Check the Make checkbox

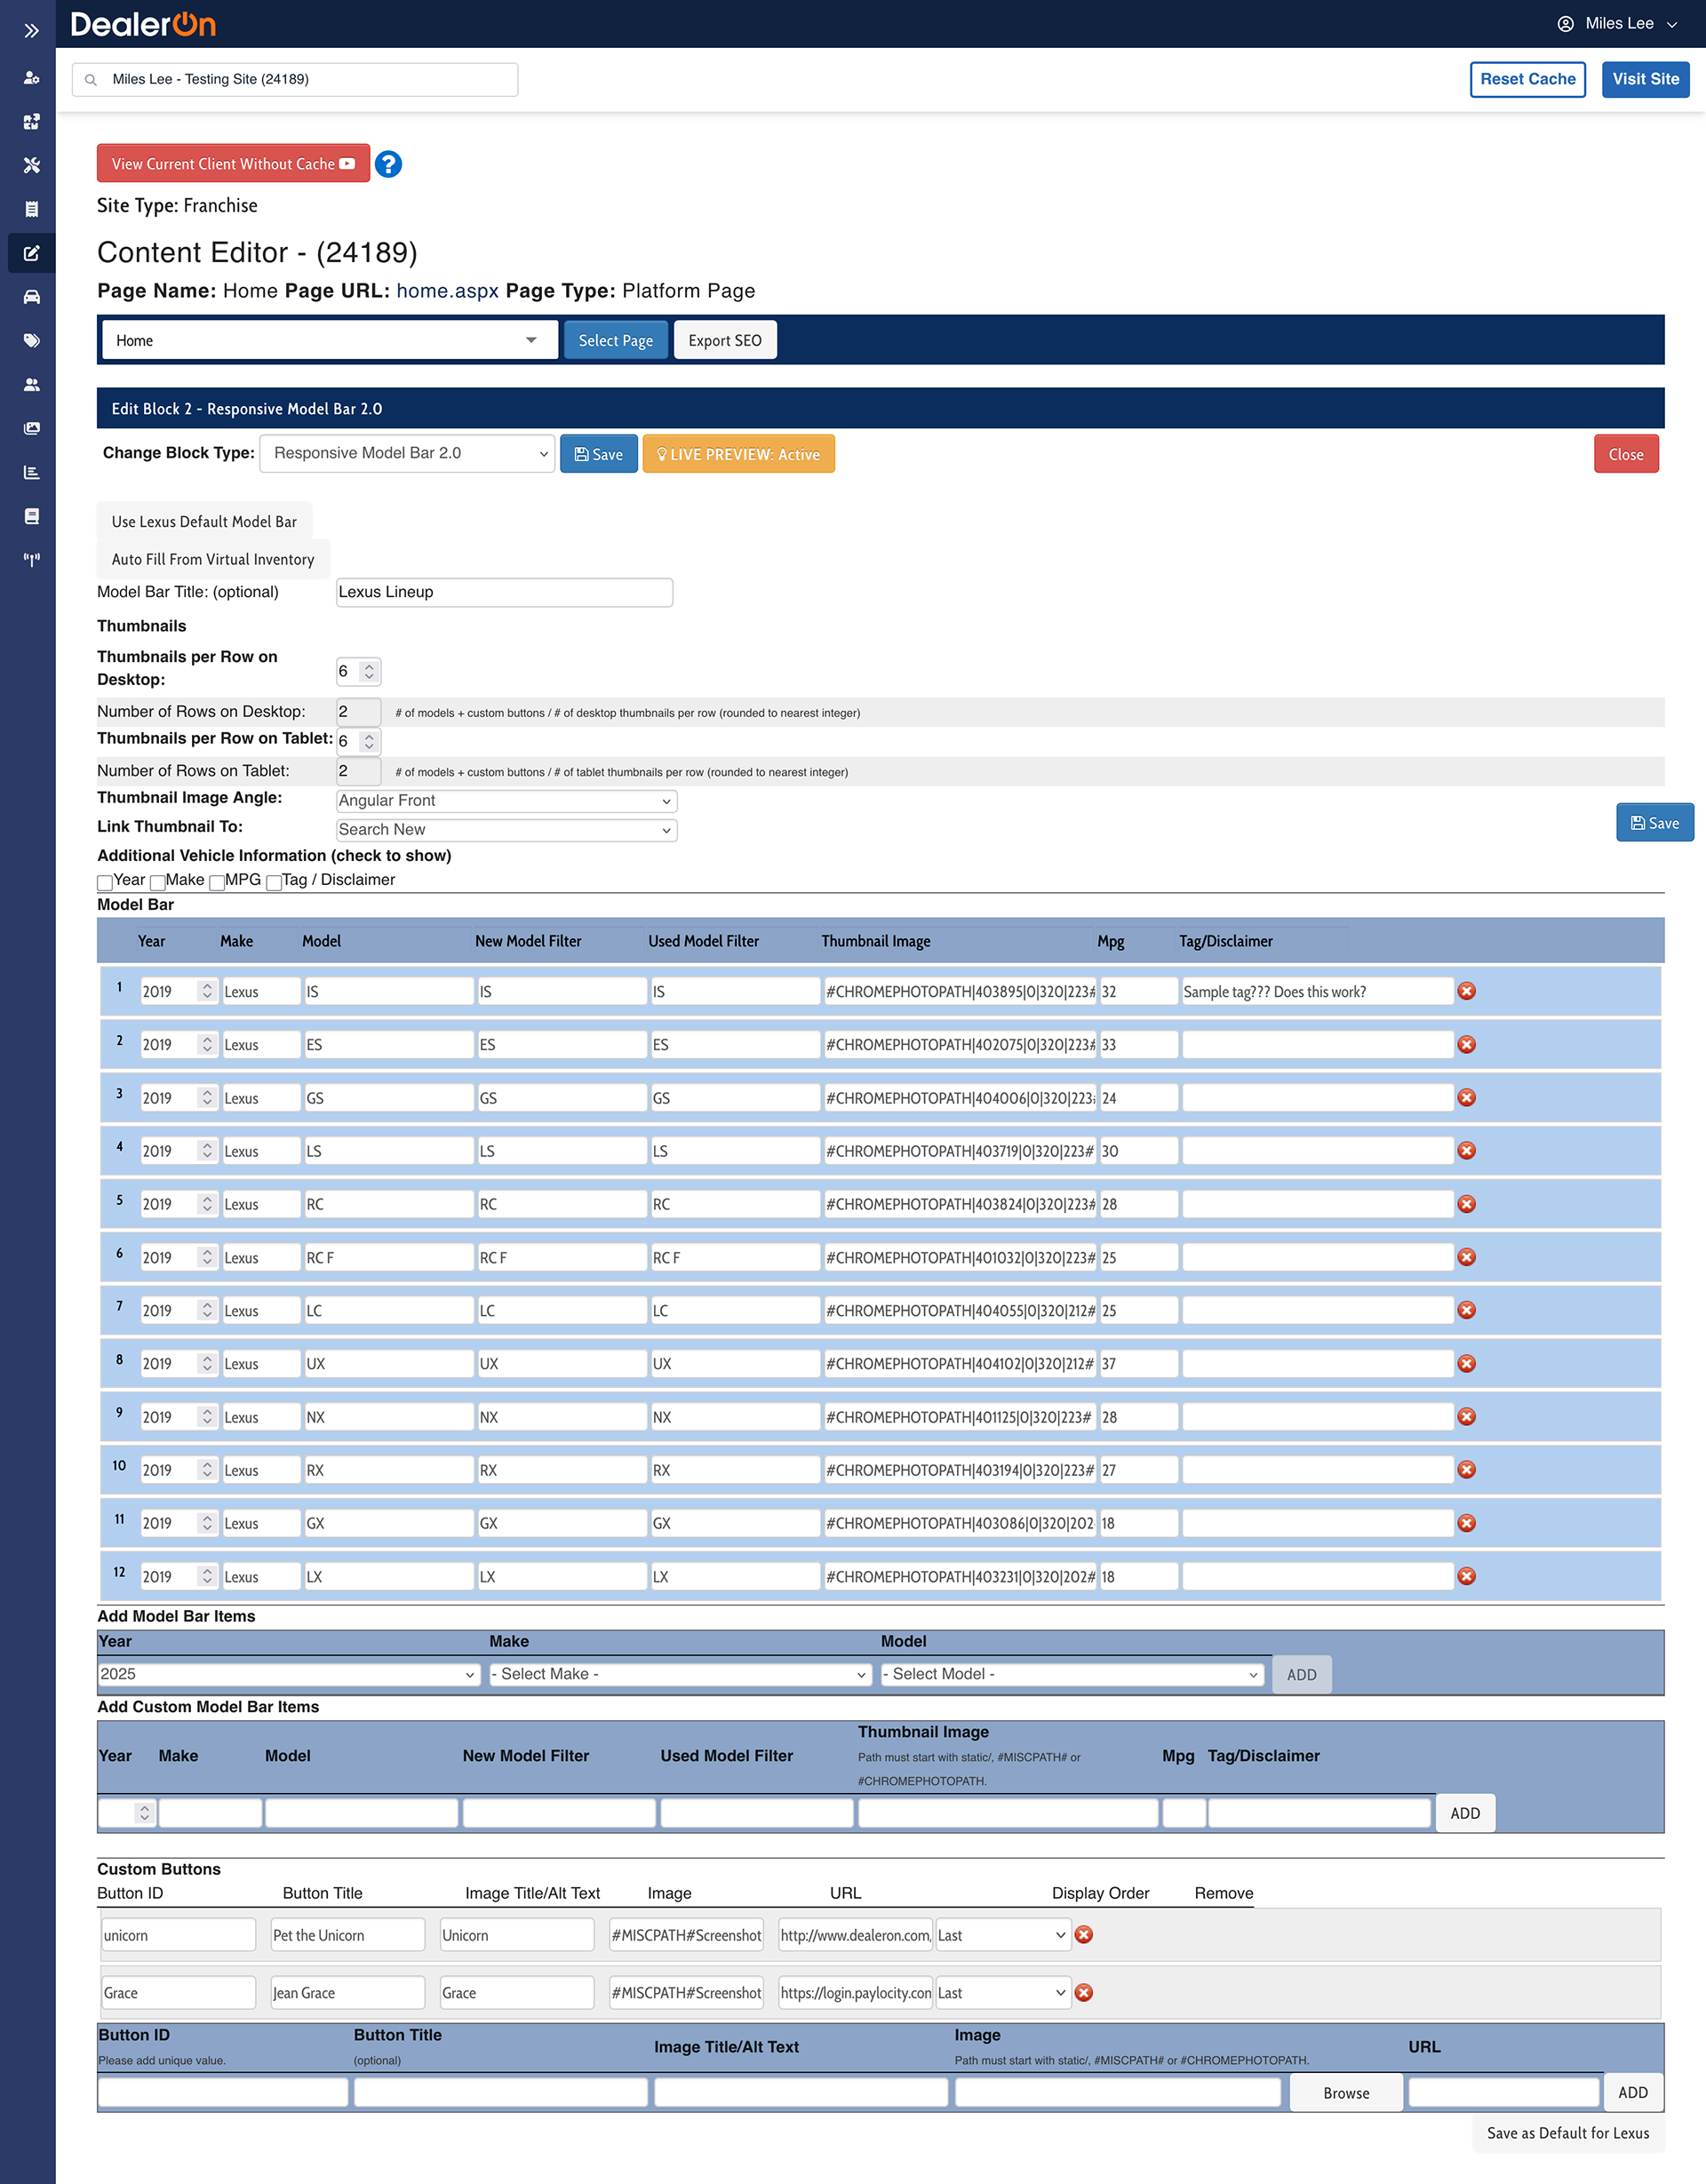point(157,883)
